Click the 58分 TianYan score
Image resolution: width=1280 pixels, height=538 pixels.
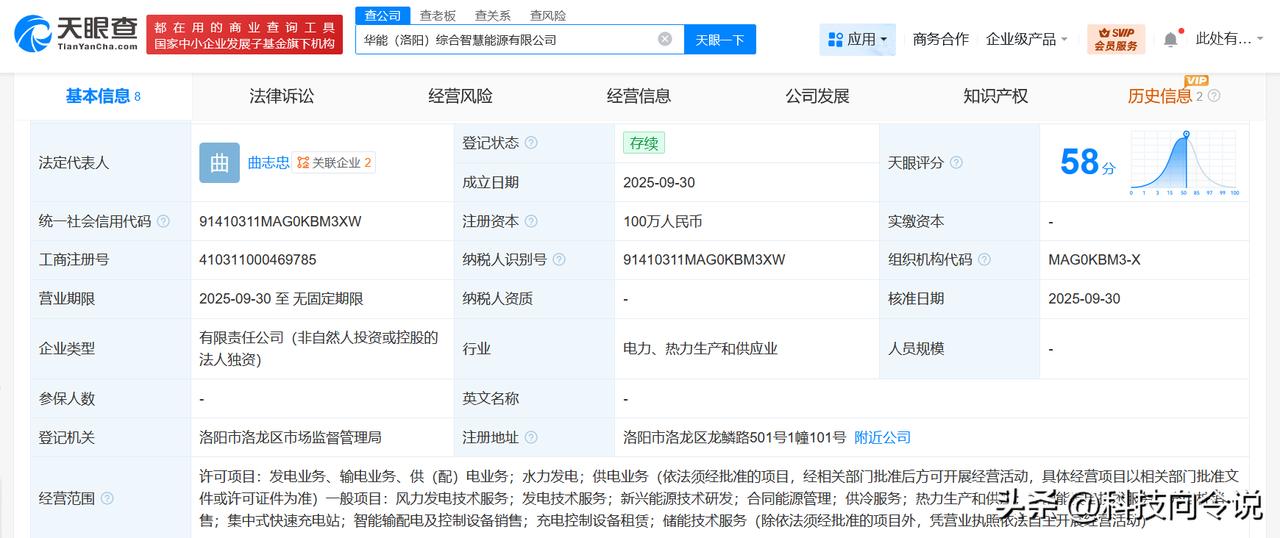coord(1087,162)
